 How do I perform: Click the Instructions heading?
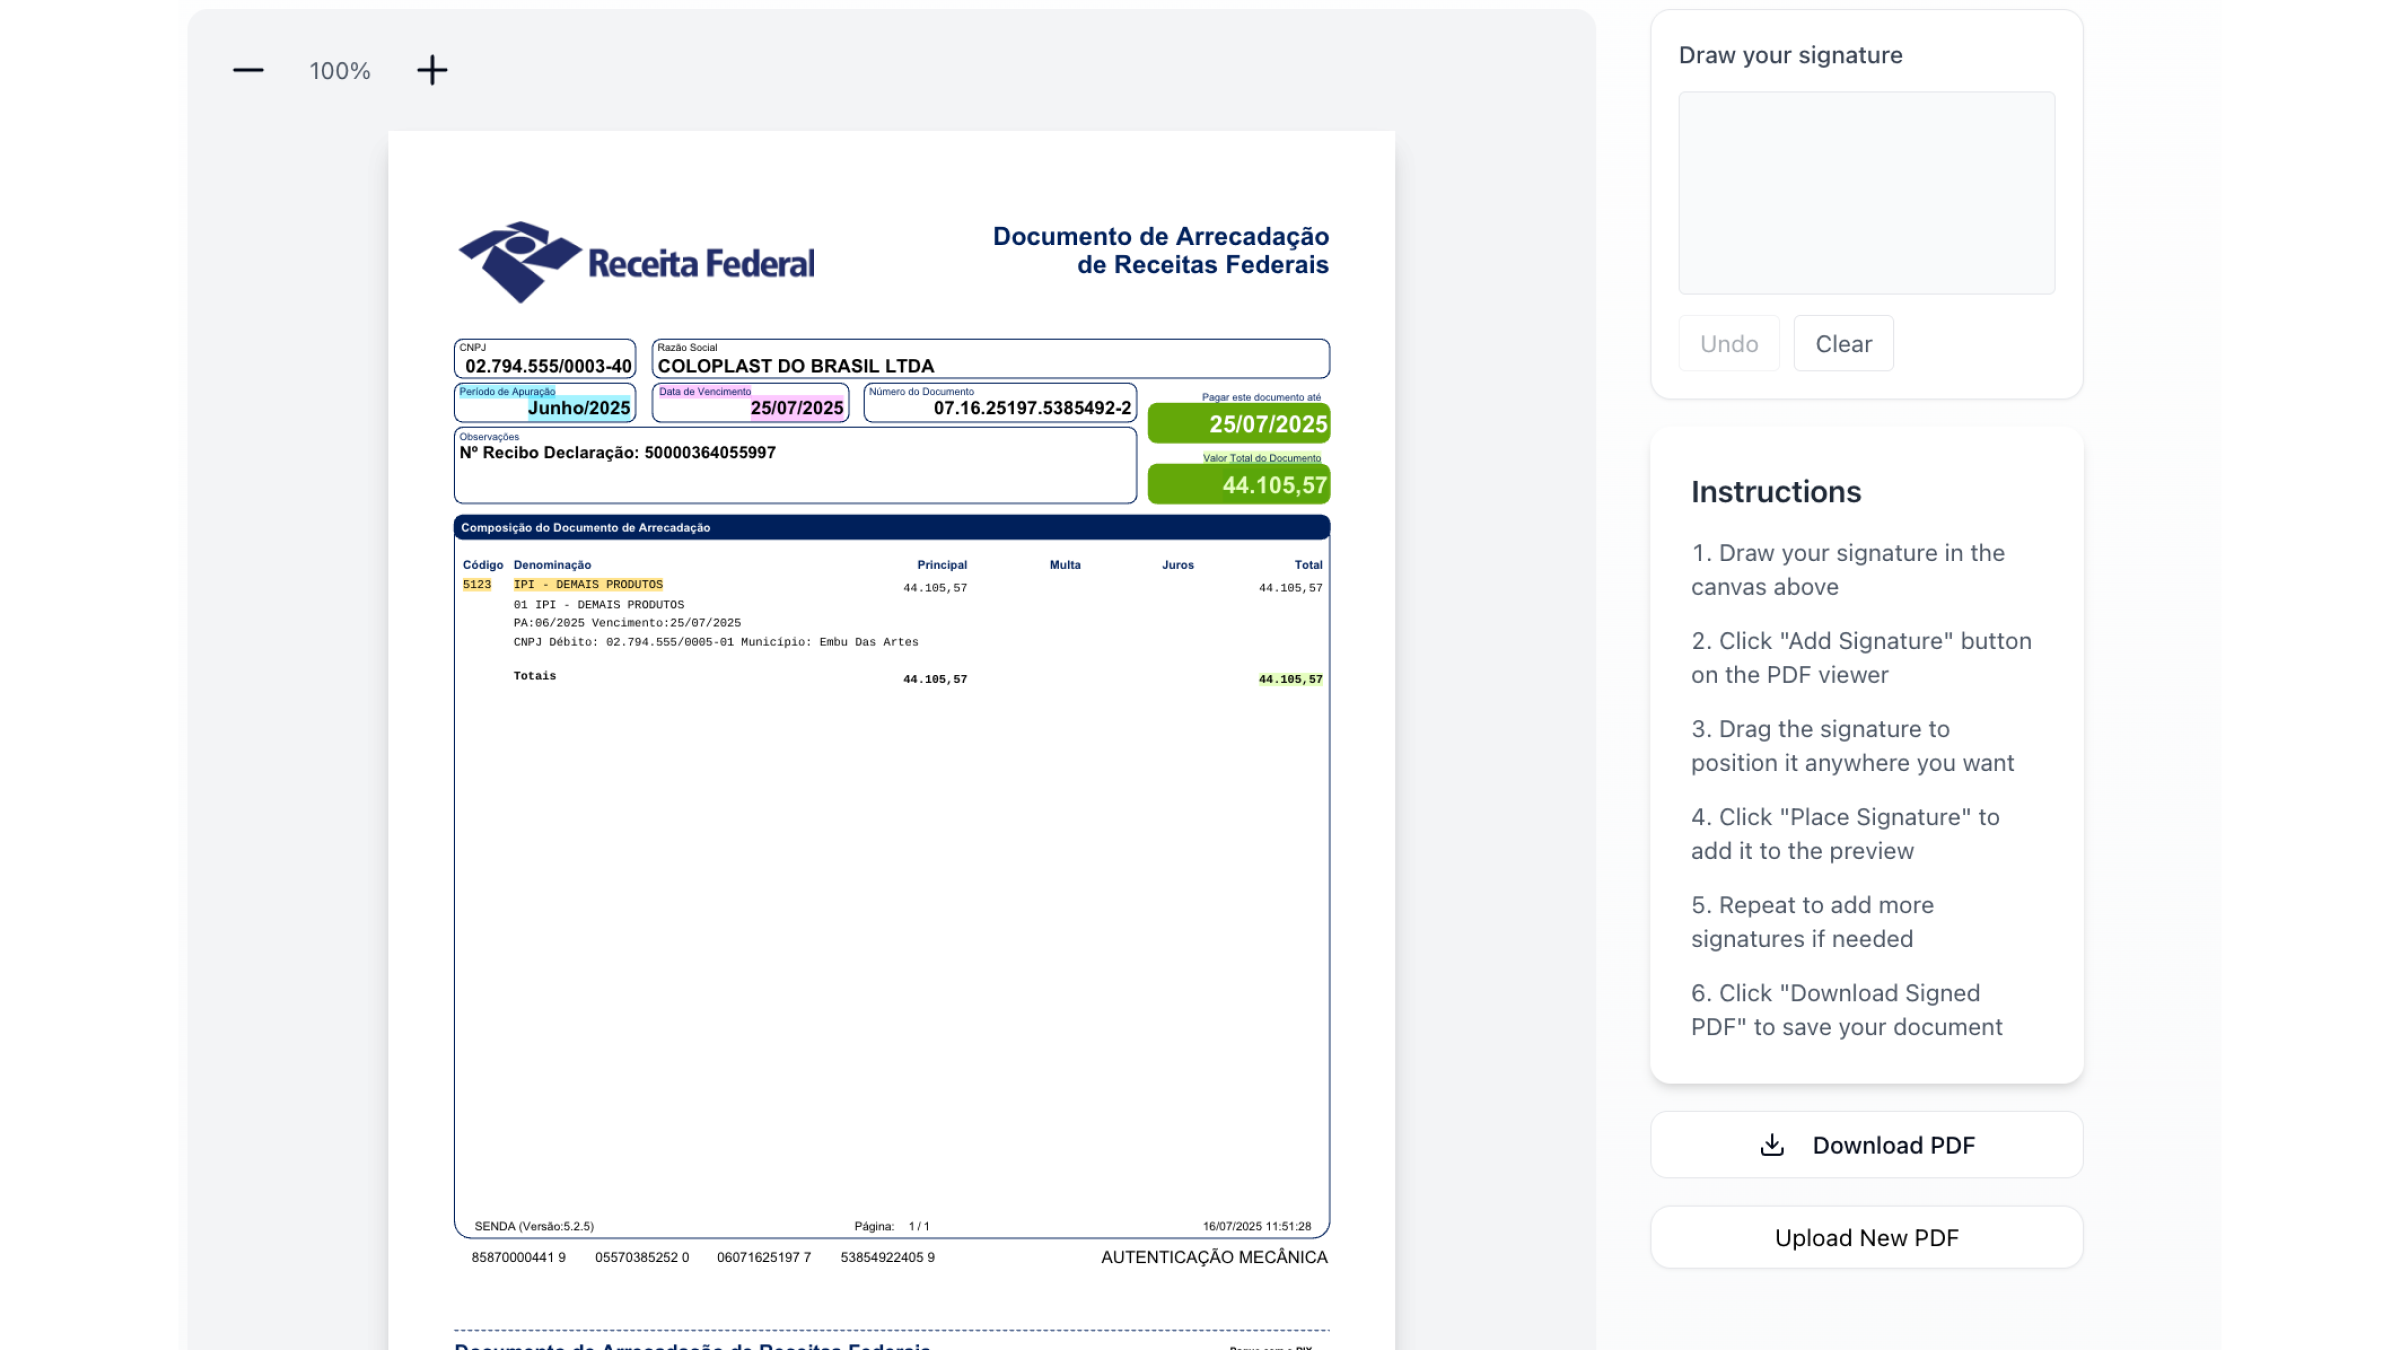point(1776,492)
